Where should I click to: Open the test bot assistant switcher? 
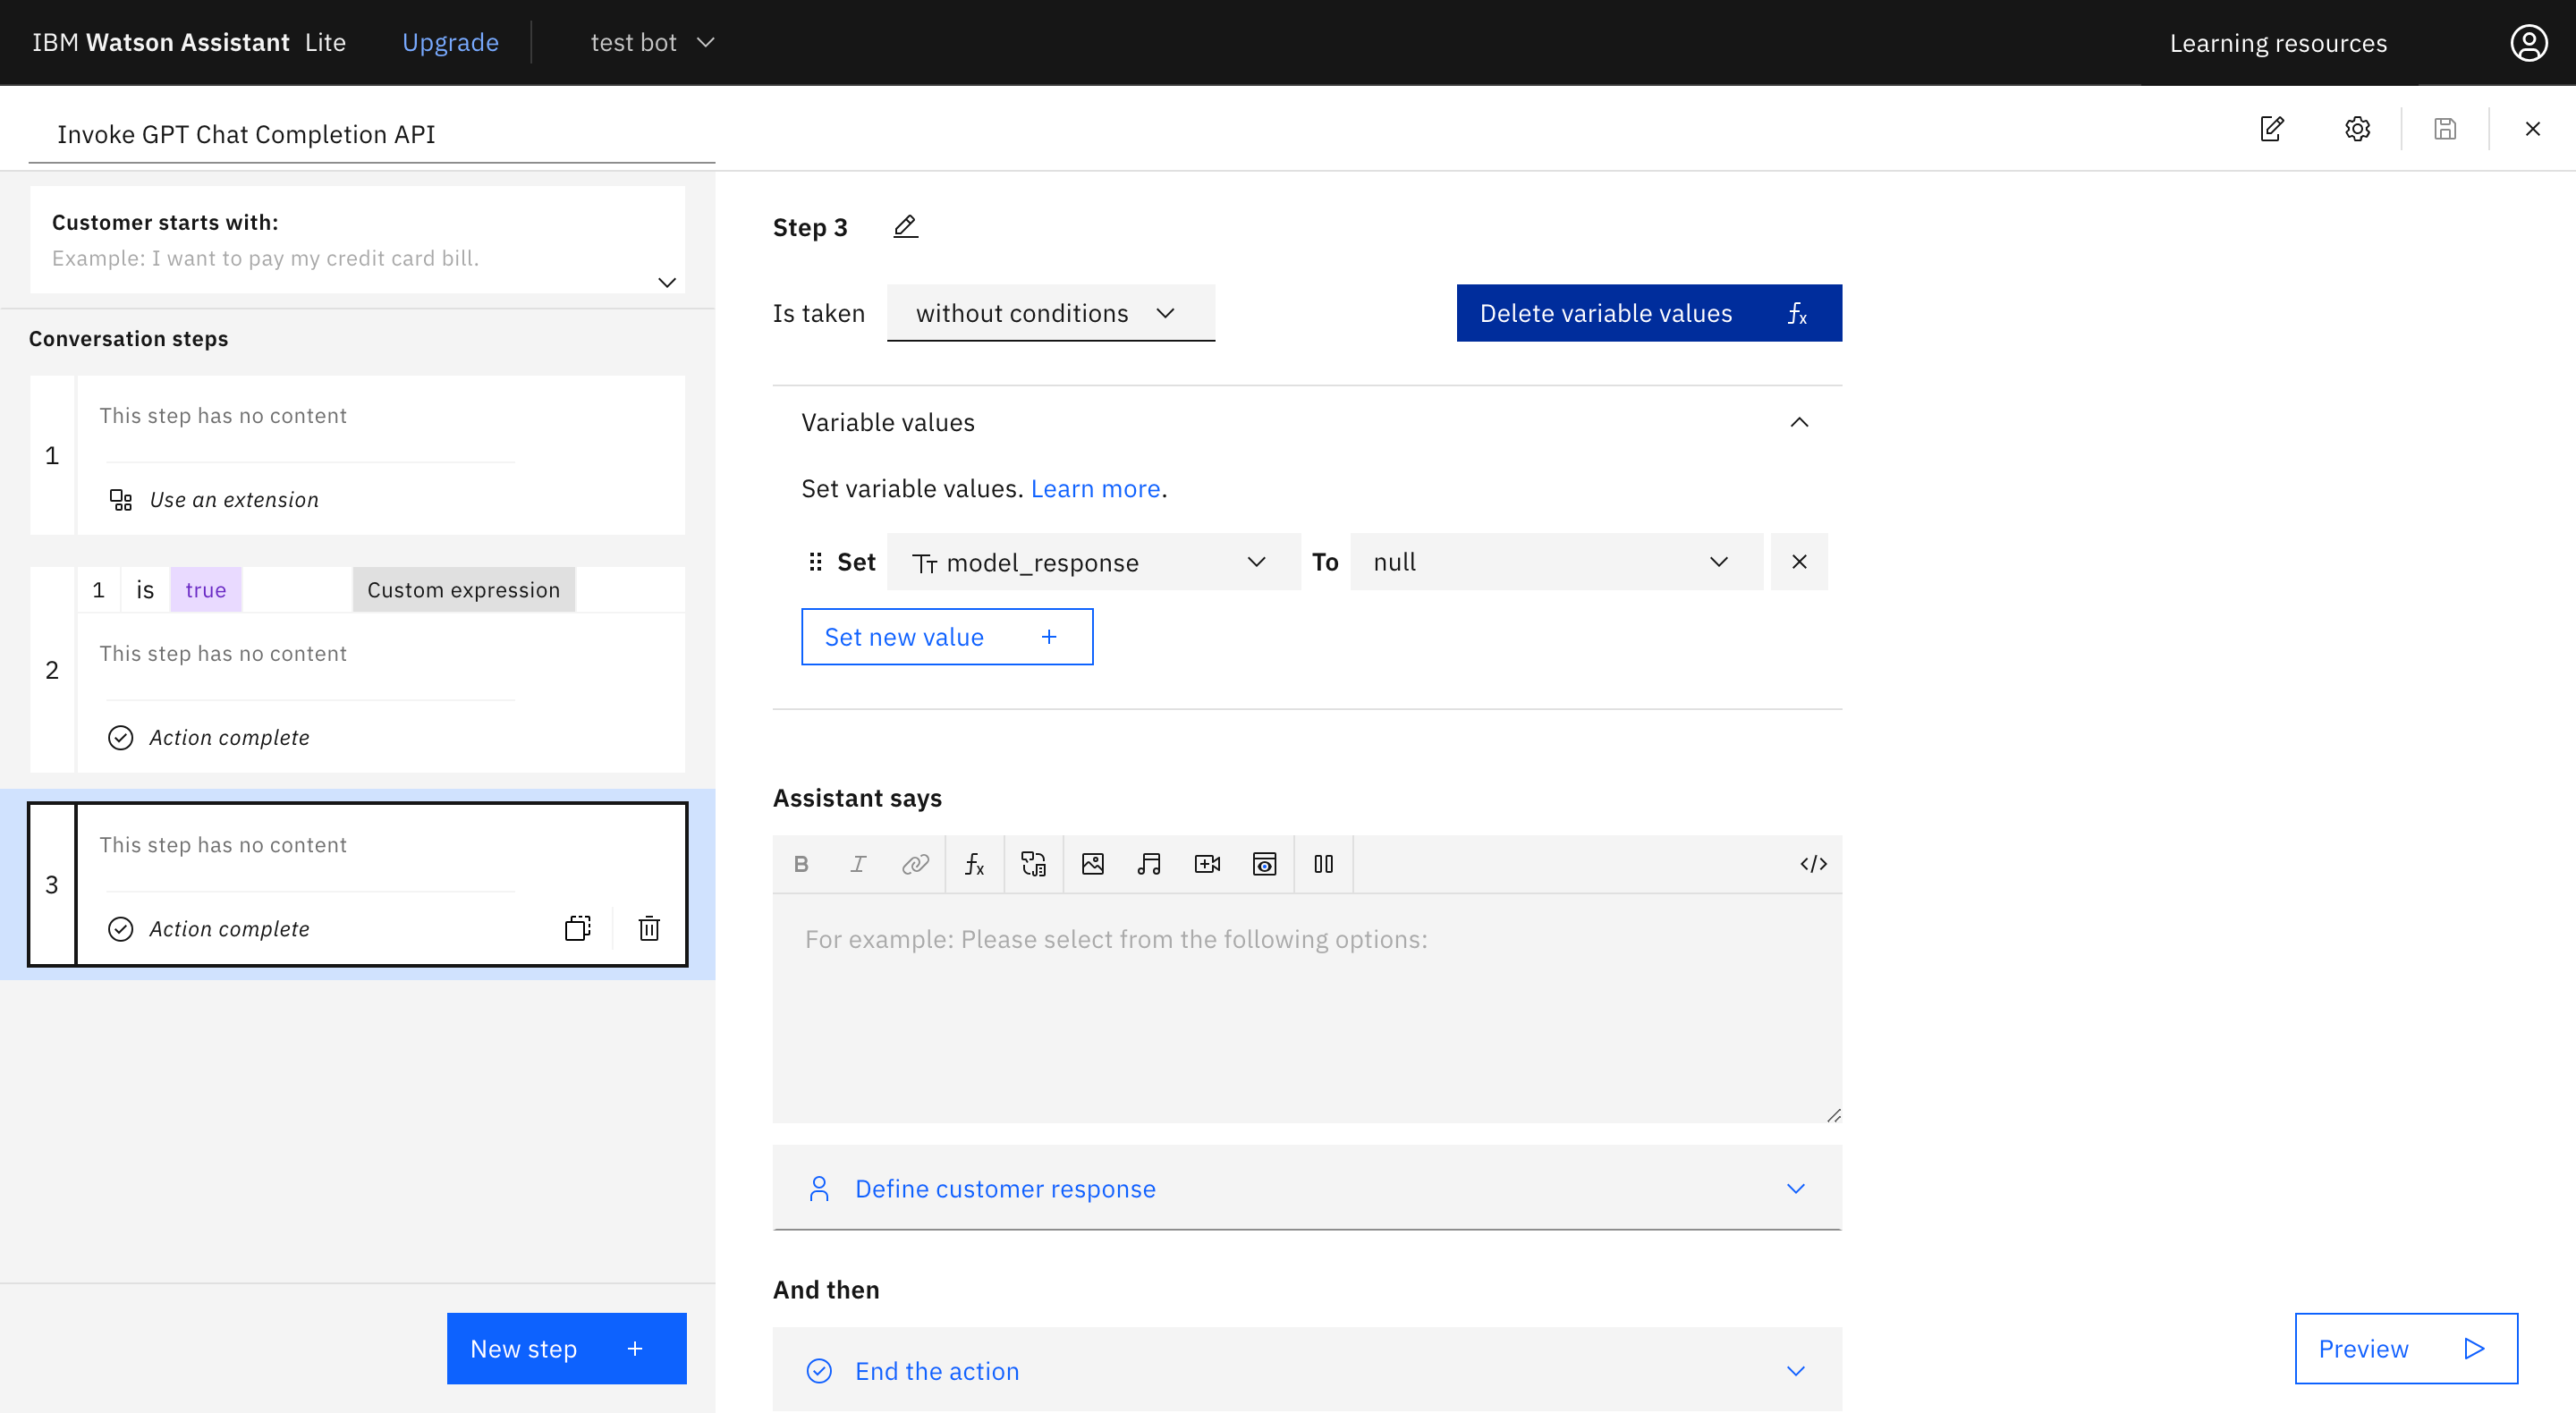pos(652,42)
